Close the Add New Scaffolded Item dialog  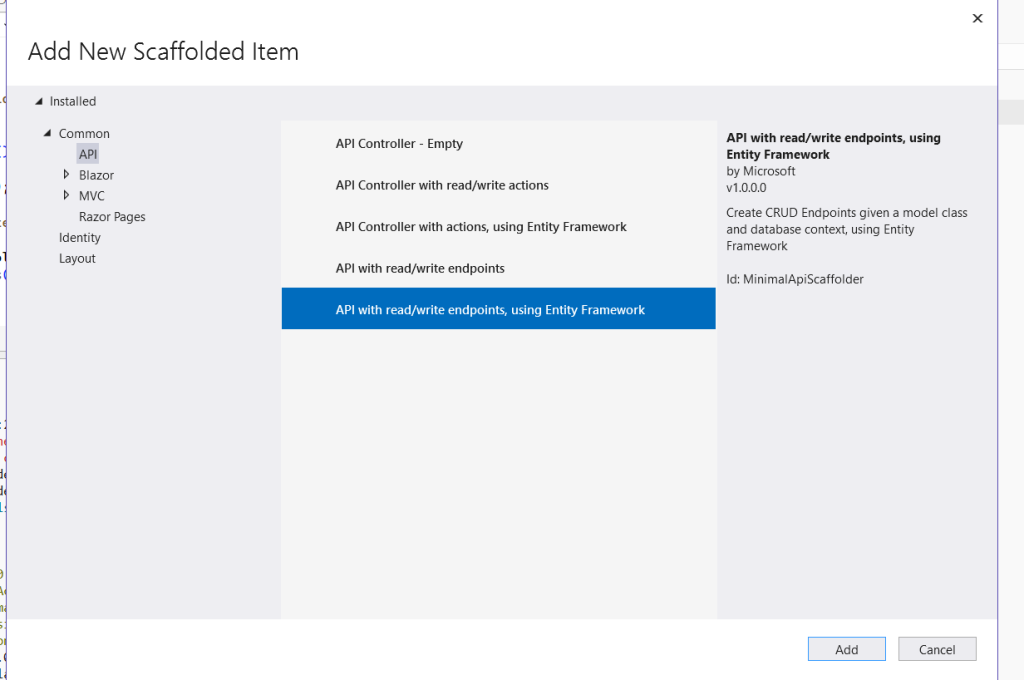pyautogui.click(x=977, y=18)
